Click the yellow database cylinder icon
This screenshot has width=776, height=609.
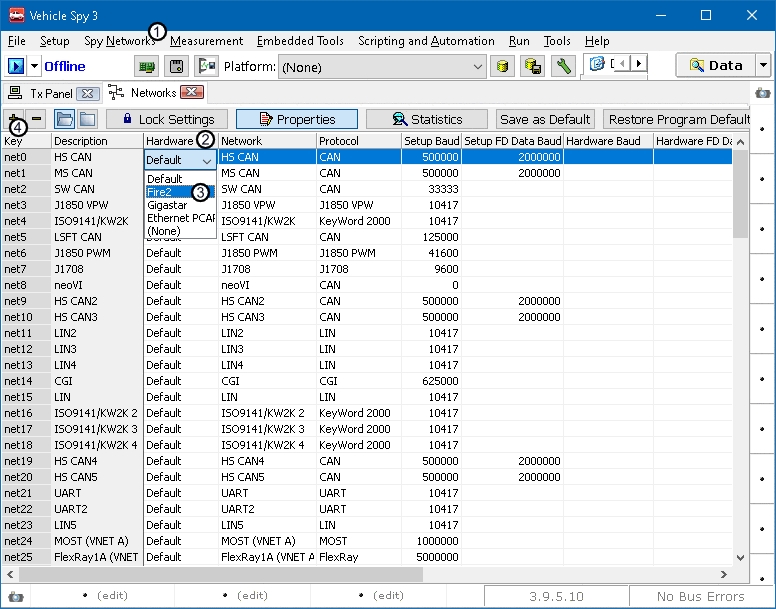(504, 66)
